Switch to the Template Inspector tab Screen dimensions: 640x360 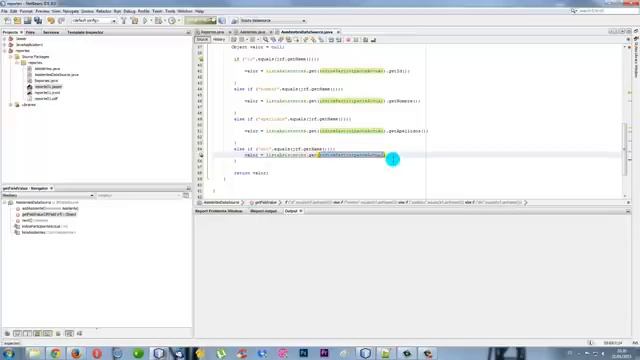pyautogui.click(x=85, y=32)
